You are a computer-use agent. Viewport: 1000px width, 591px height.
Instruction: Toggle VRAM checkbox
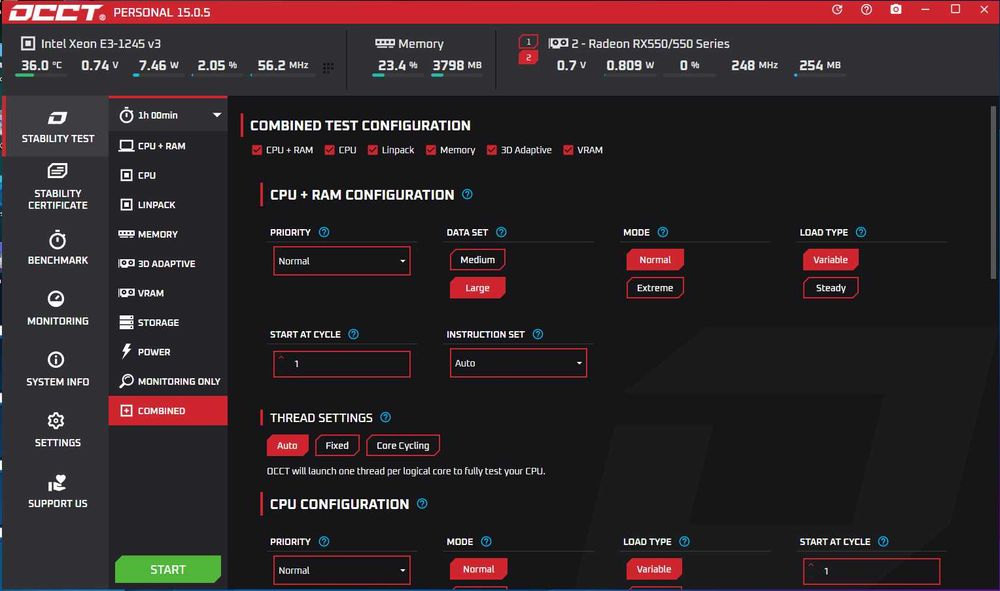(x=568, y=150)
